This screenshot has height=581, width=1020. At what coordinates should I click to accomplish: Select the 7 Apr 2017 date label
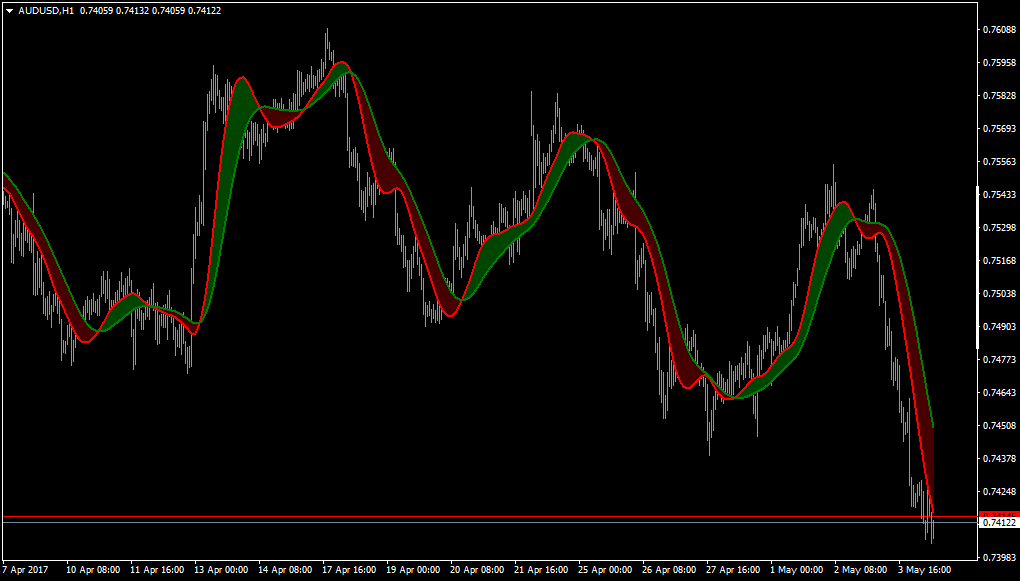tap(25, 569)
